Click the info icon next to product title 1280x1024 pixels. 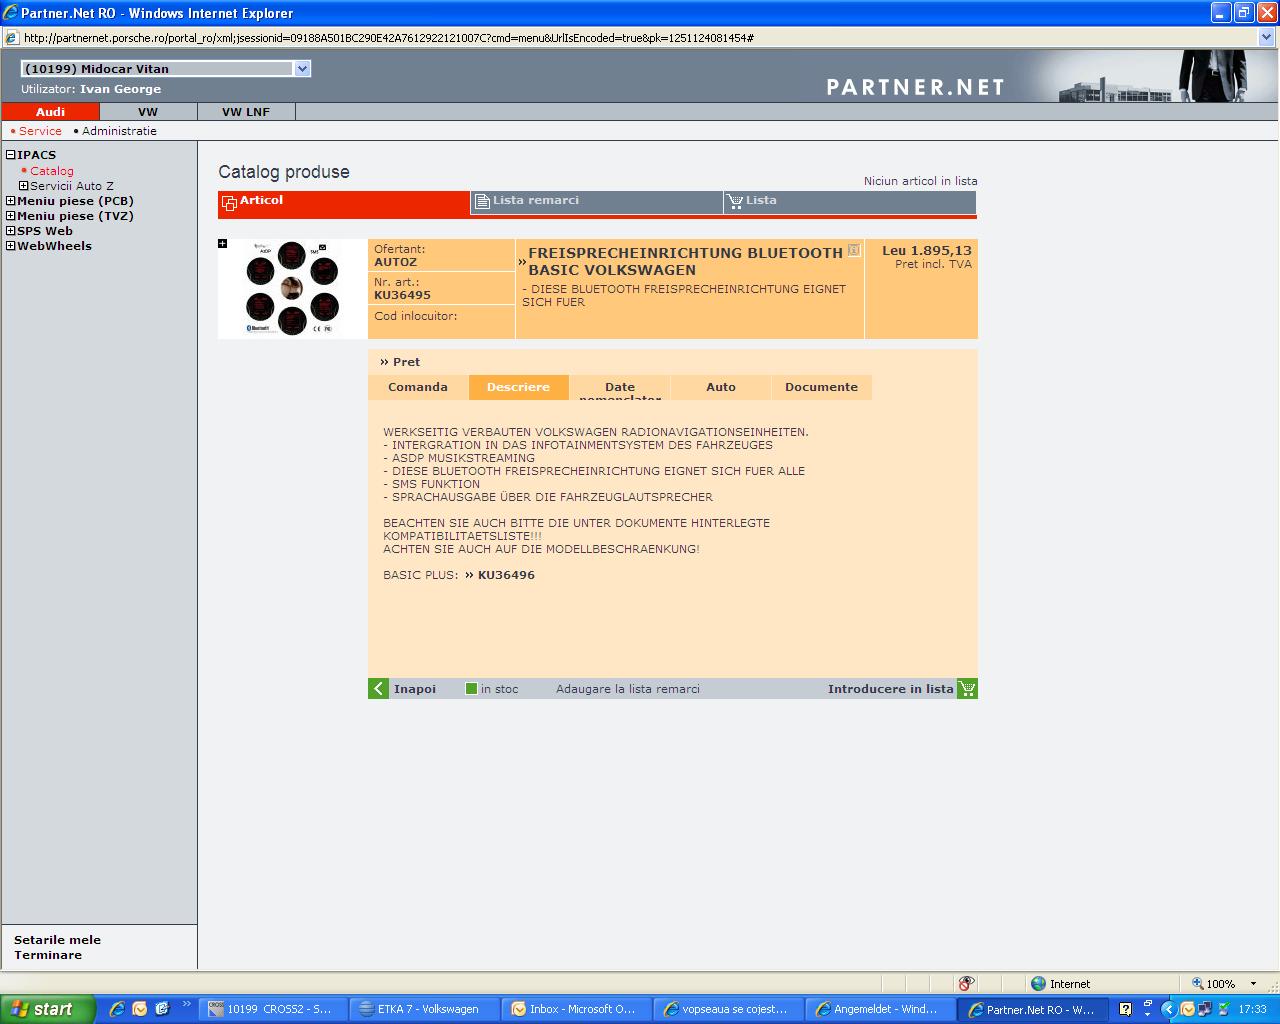pos(854,250)
